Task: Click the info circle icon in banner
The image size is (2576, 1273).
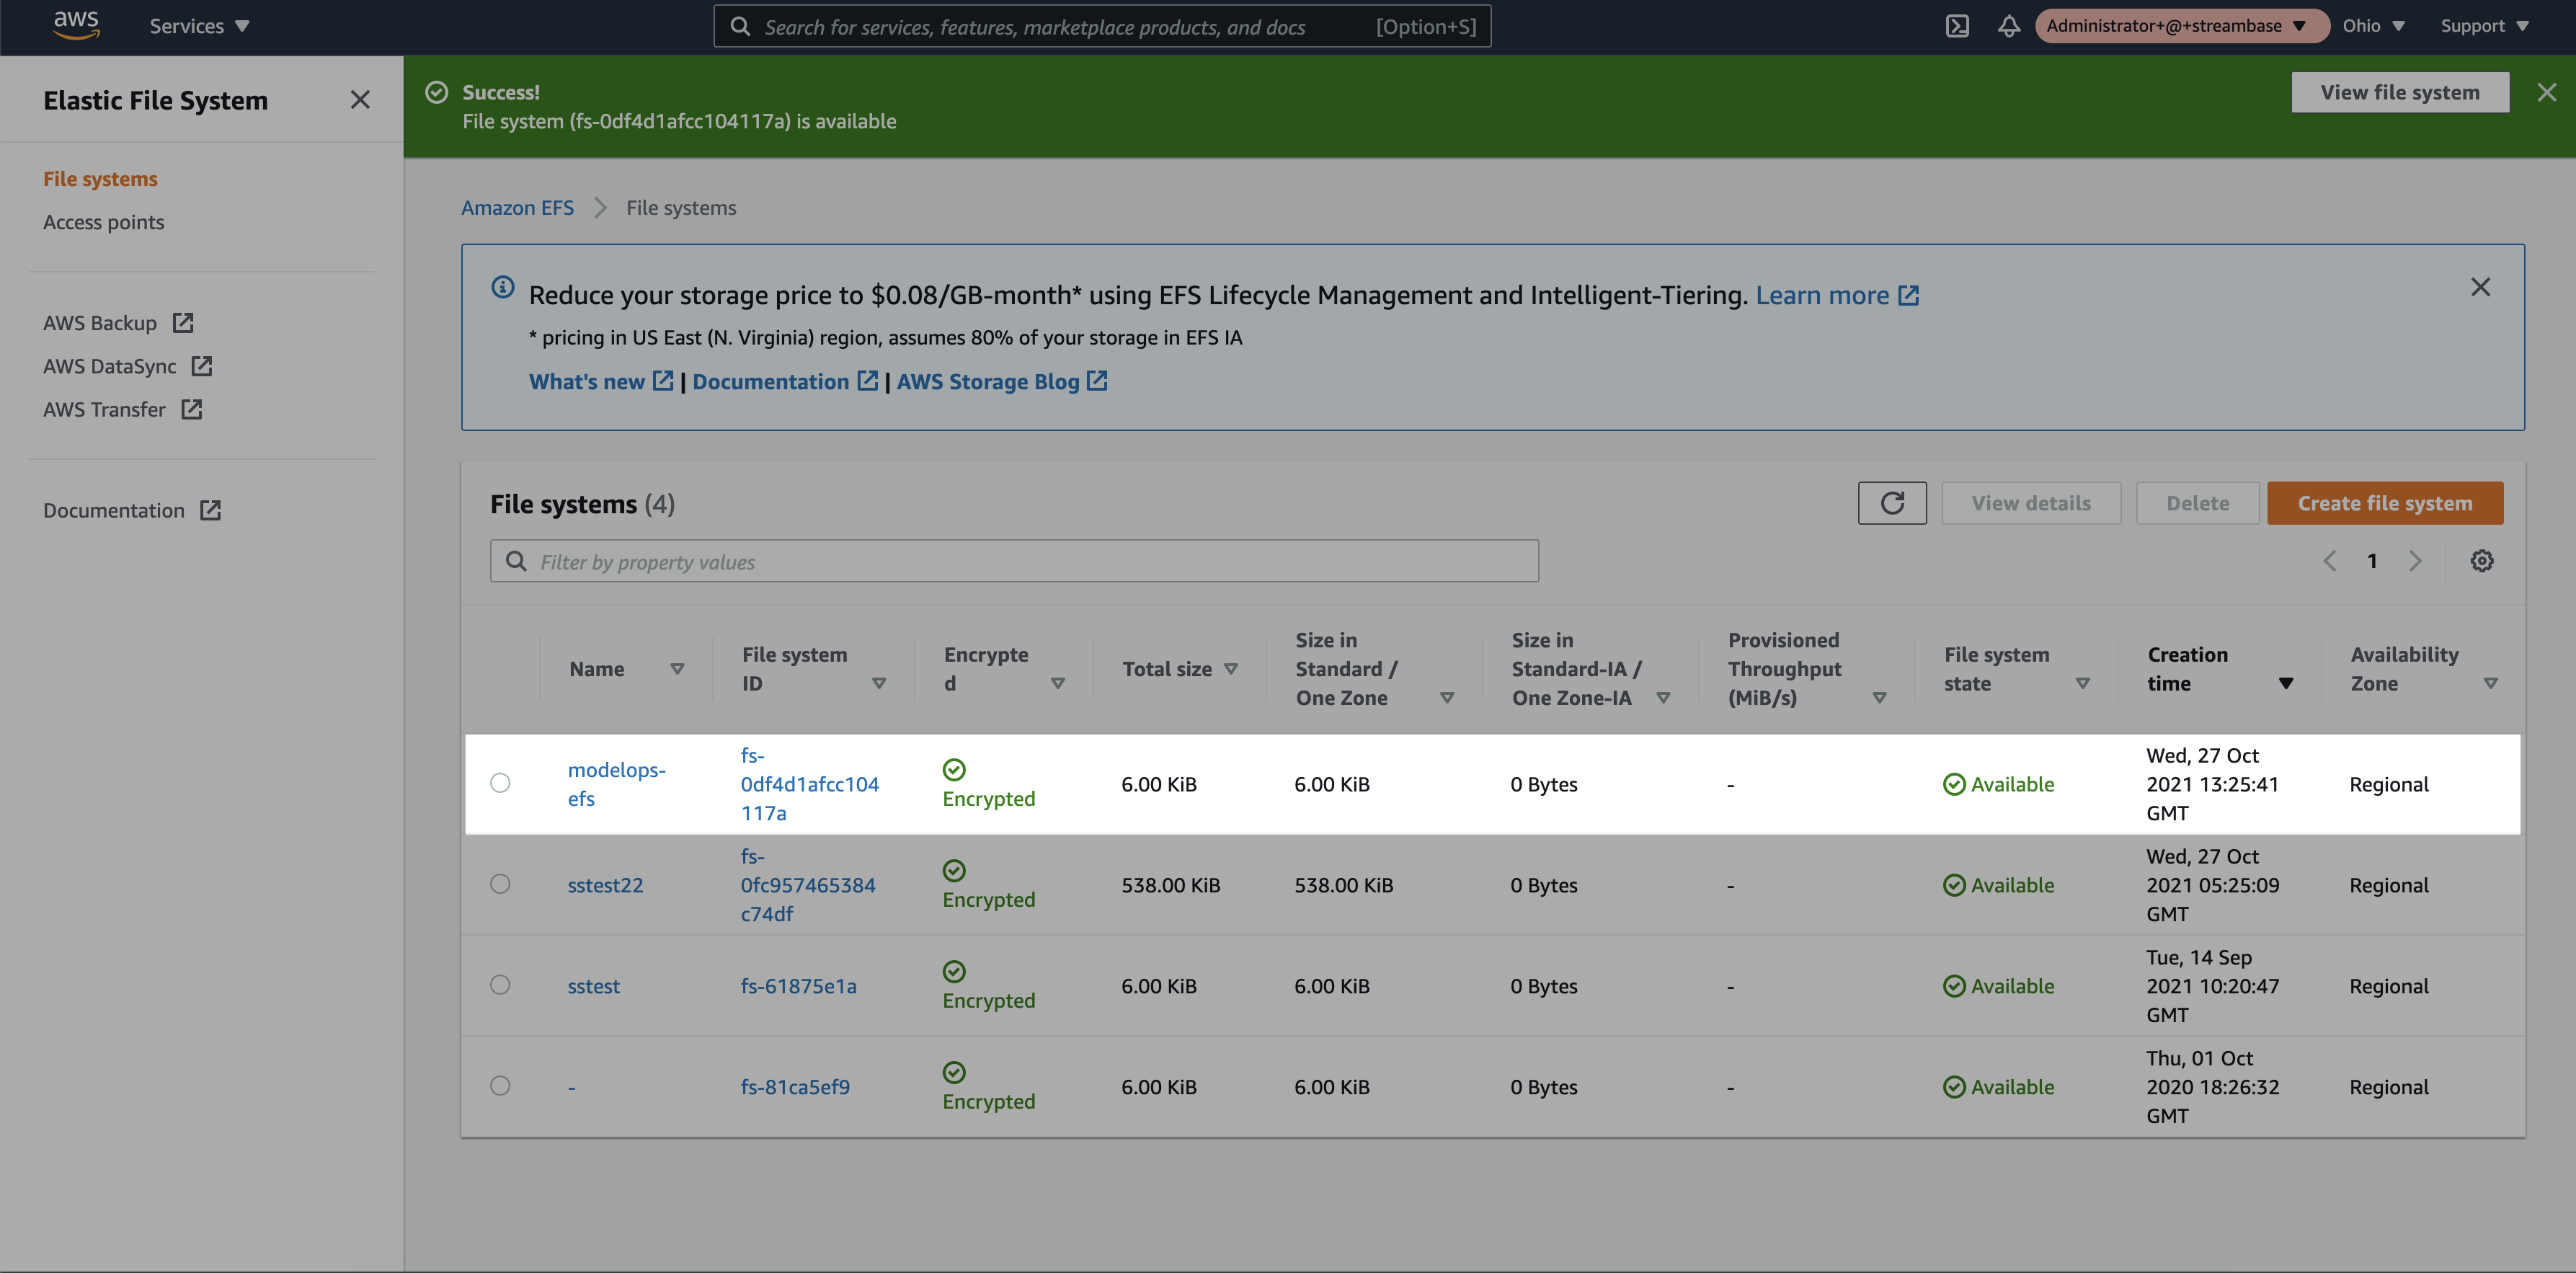Action: click(x=503, y=287)
